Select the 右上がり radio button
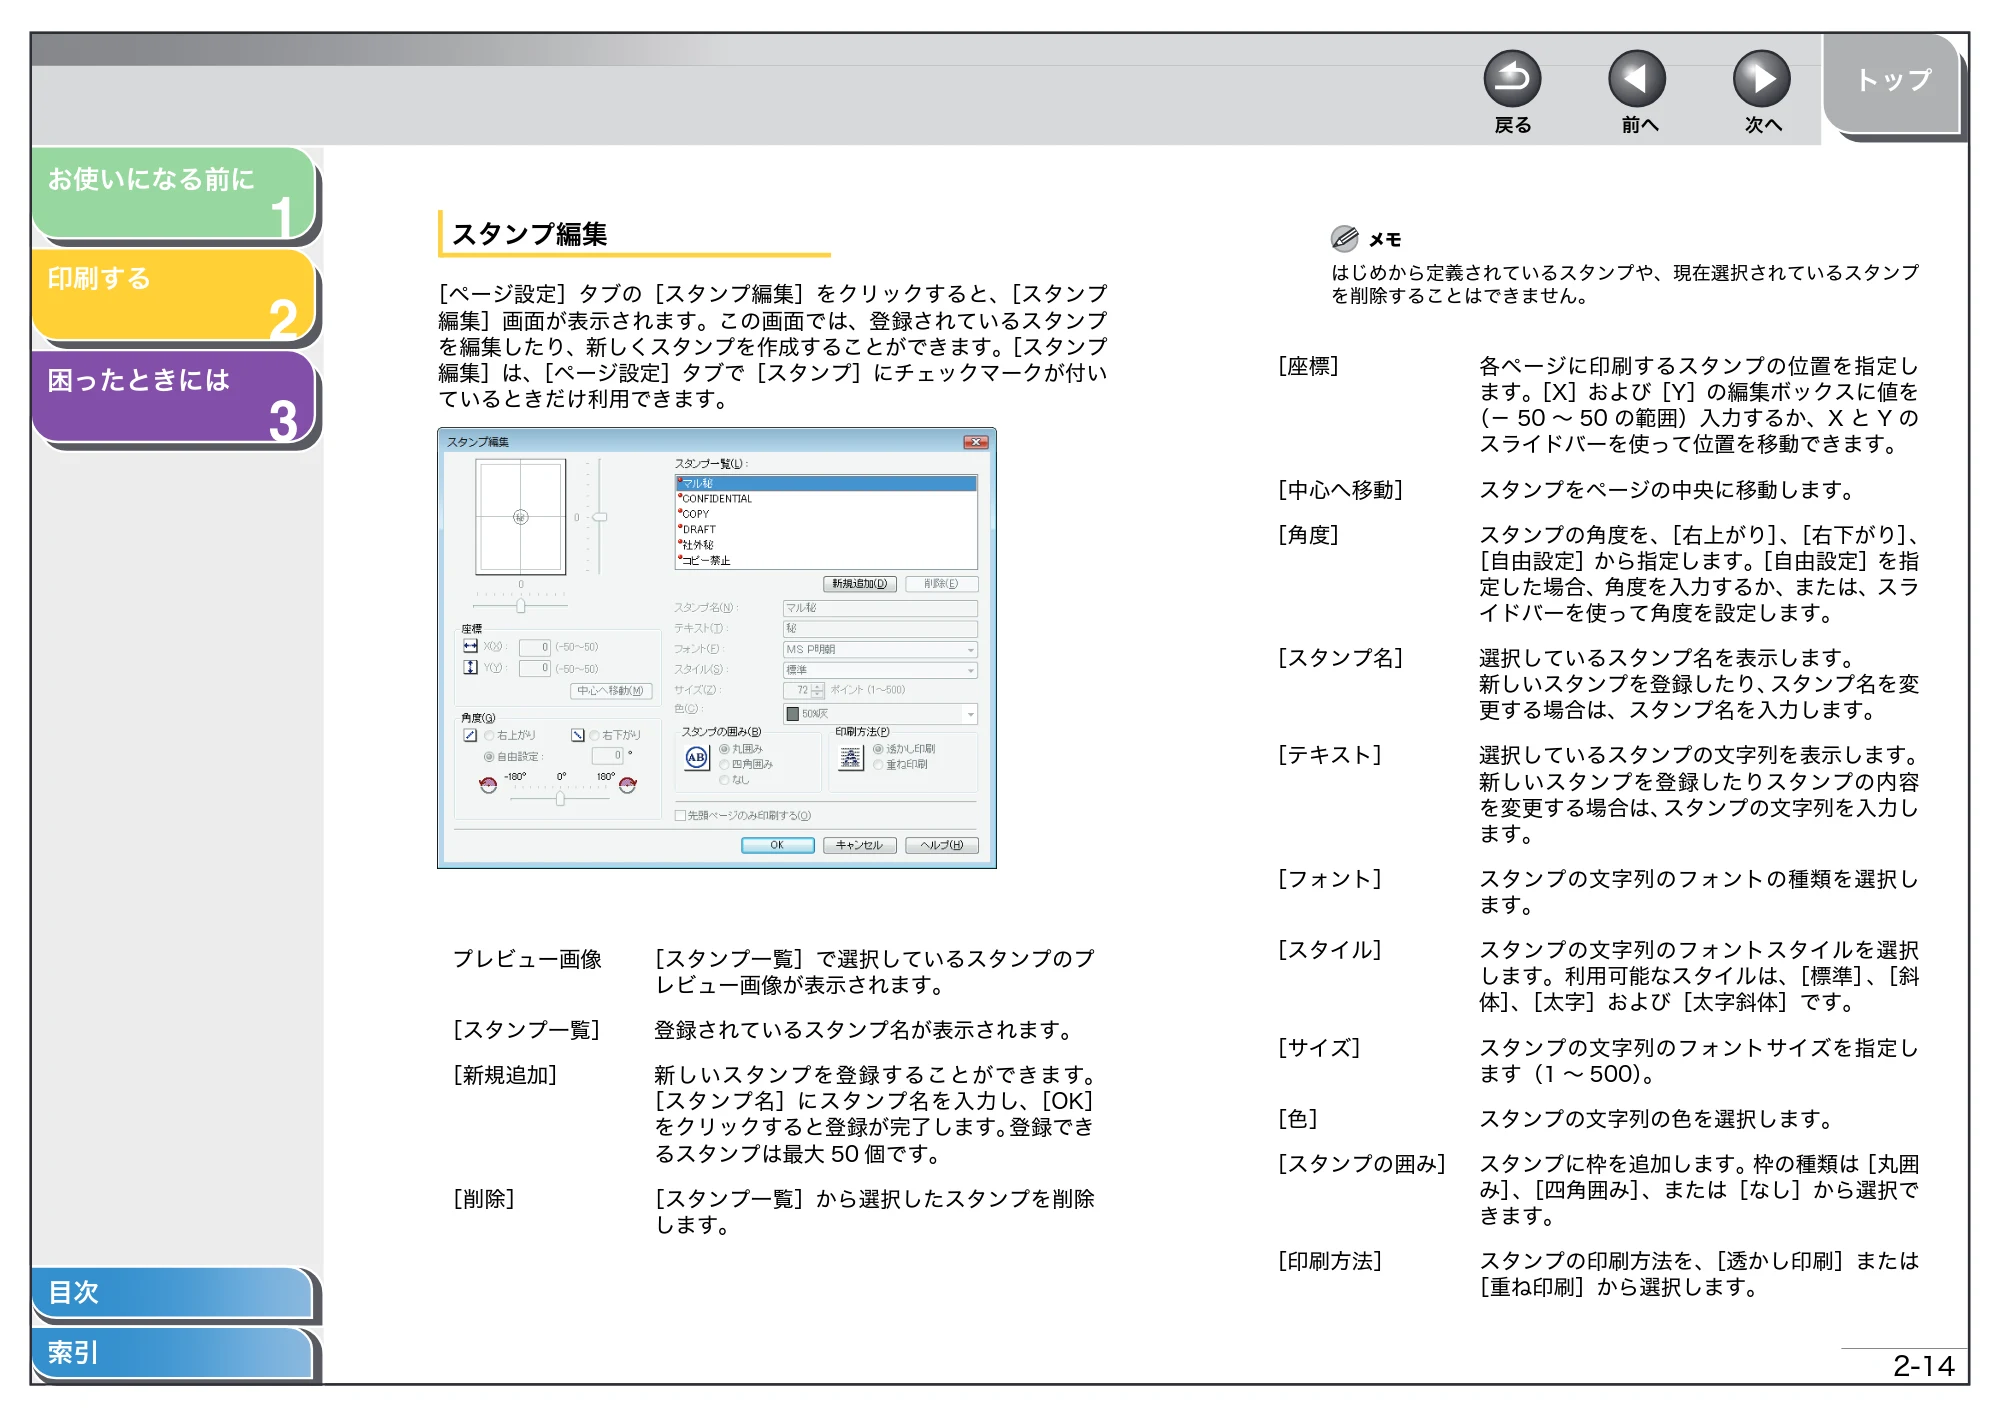 click(490, 735)
